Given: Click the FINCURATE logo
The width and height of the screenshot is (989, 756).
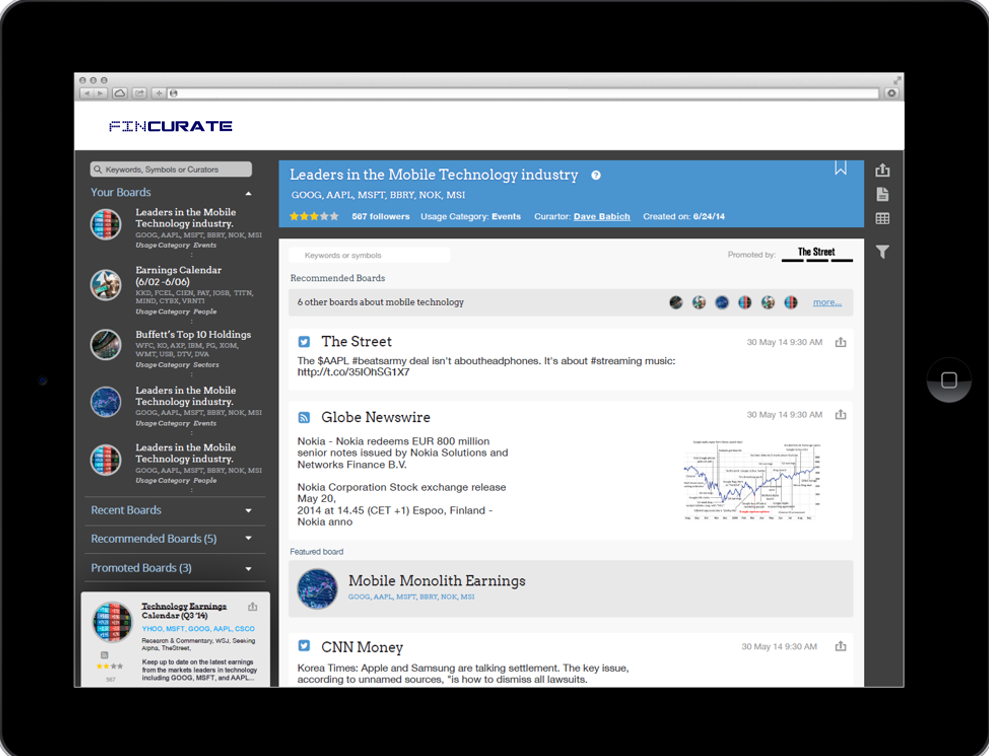Looking at the screenshot, I should [170, 126].
